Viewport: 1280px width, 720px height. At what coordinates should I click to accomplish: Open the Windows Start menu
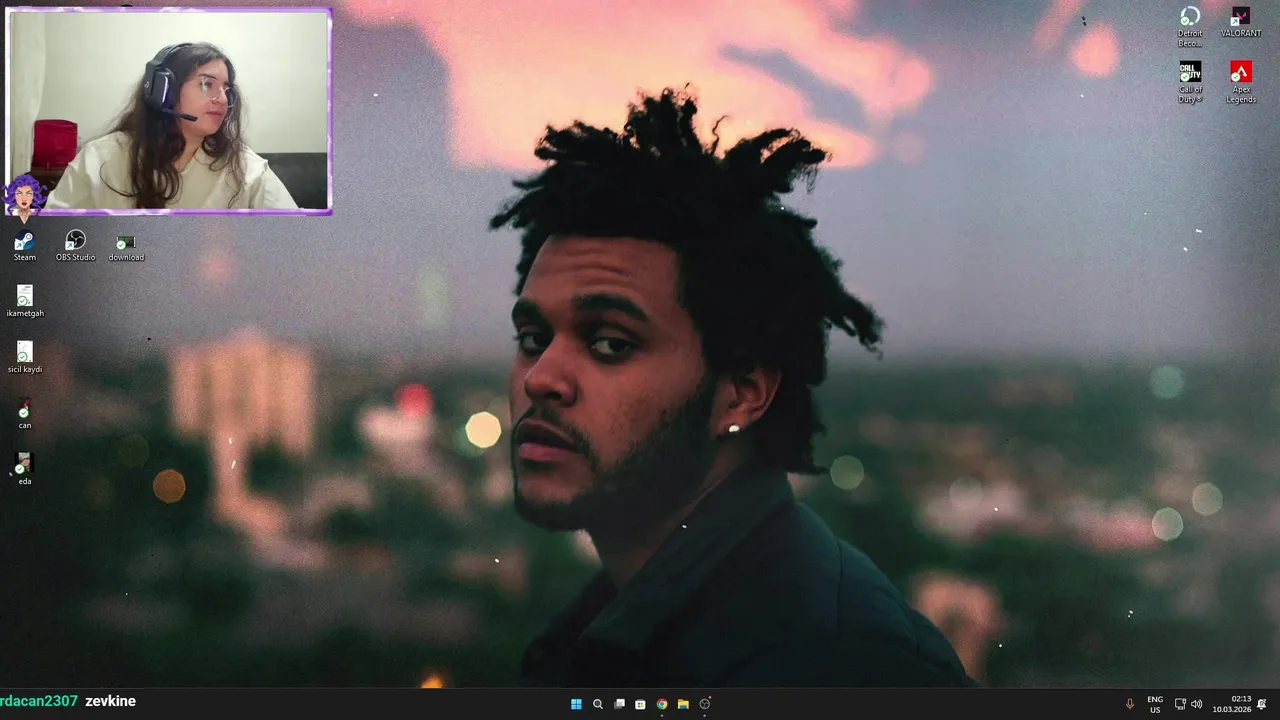coord(576,704)
